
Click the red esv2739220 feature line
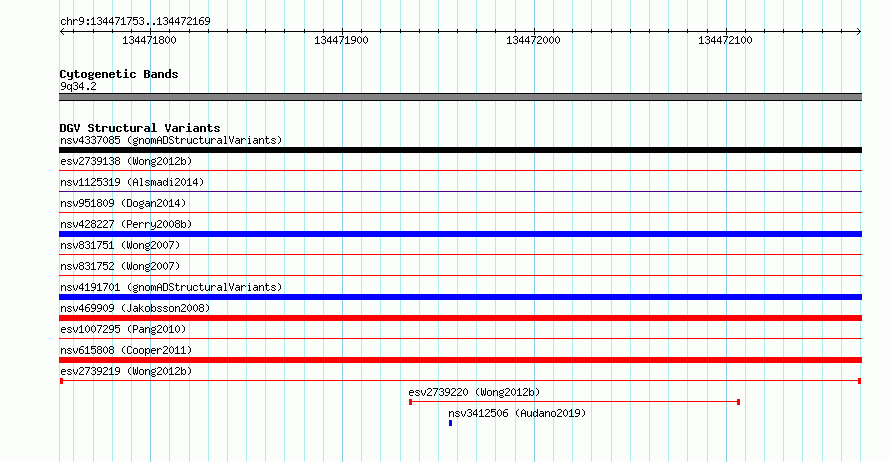click(574, 402)
